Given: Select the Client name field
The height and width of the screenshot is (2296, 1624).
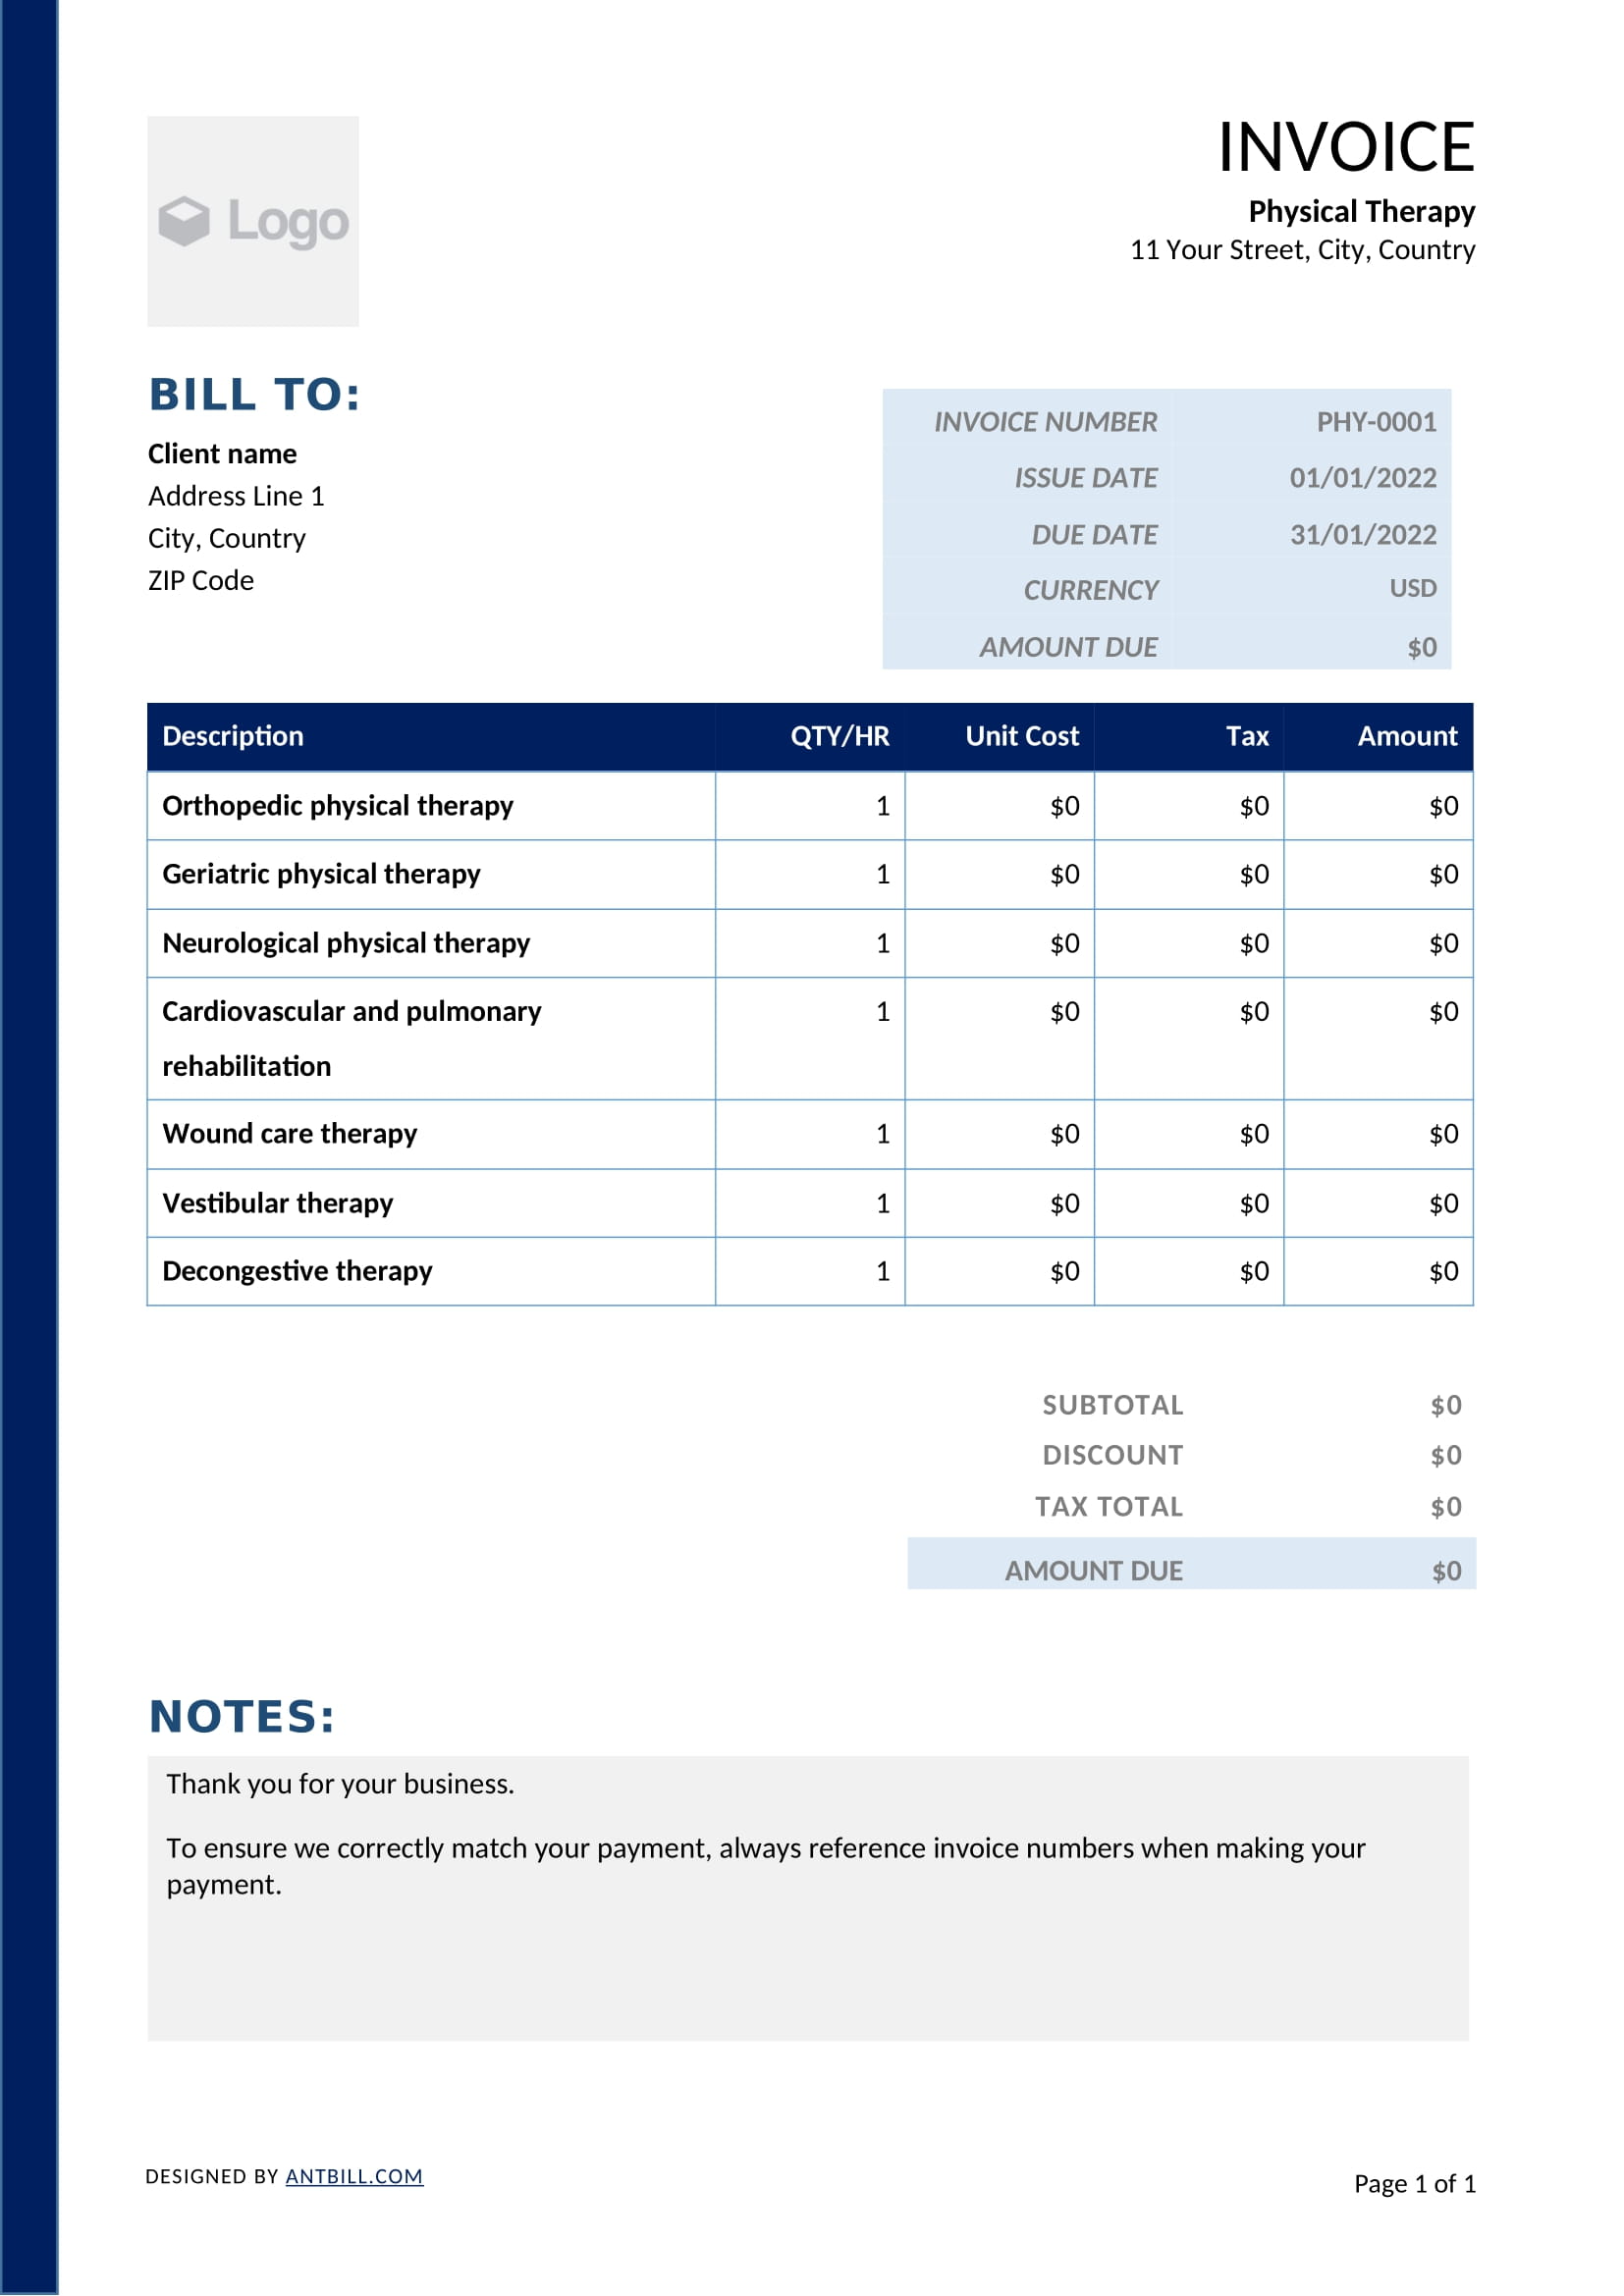Looking at the screenshot, I should point(222,454).
